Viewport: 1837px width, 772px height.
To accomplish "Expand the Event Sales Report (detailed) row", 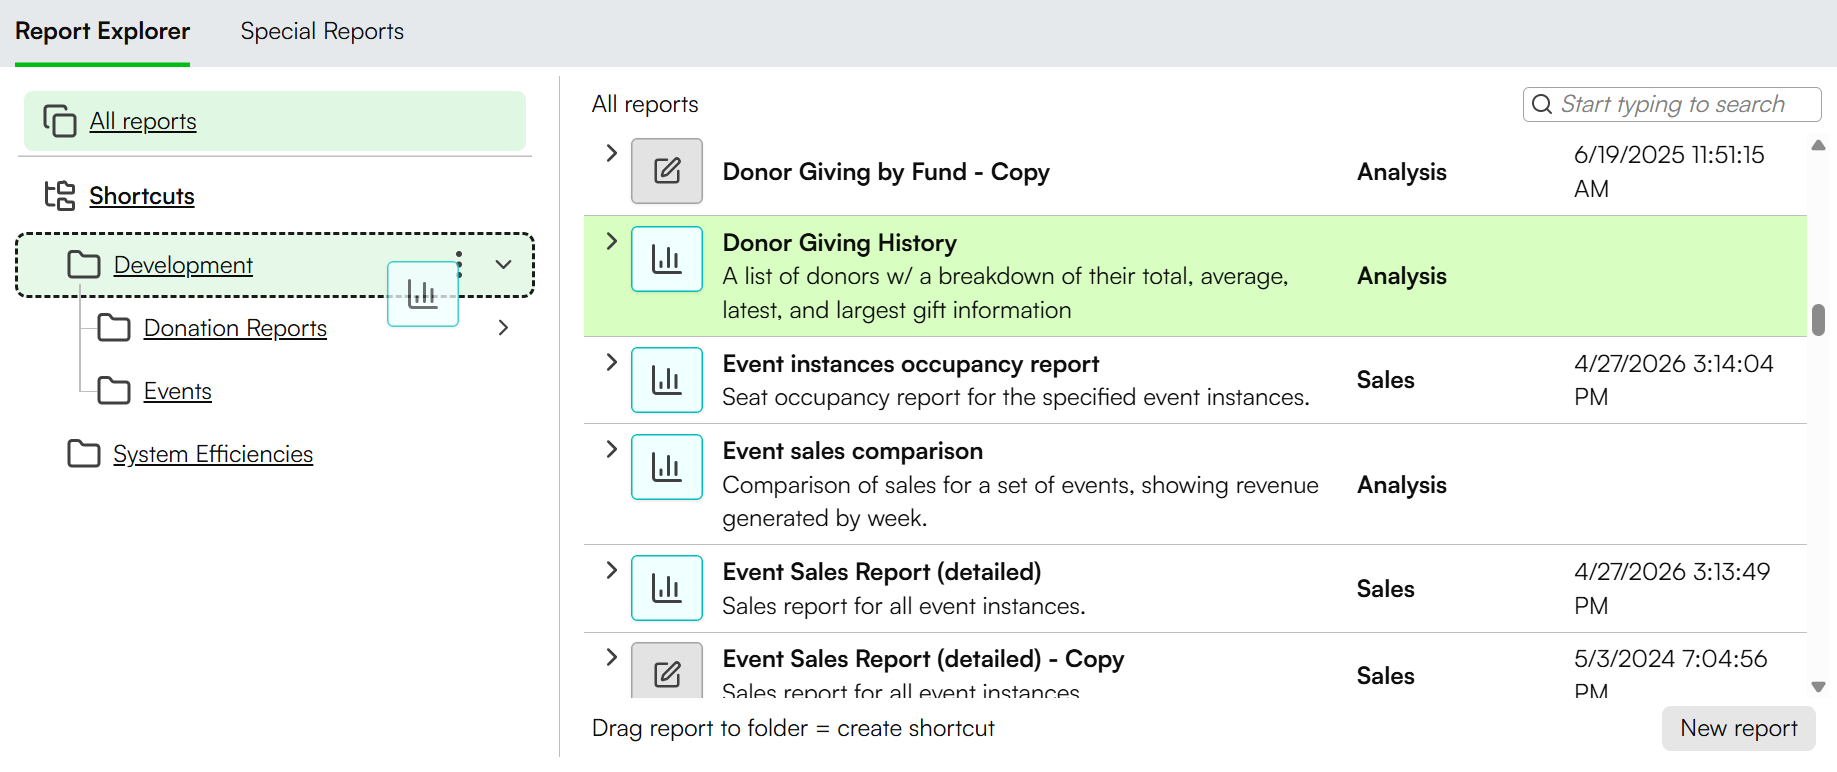I will pos(612,570).
